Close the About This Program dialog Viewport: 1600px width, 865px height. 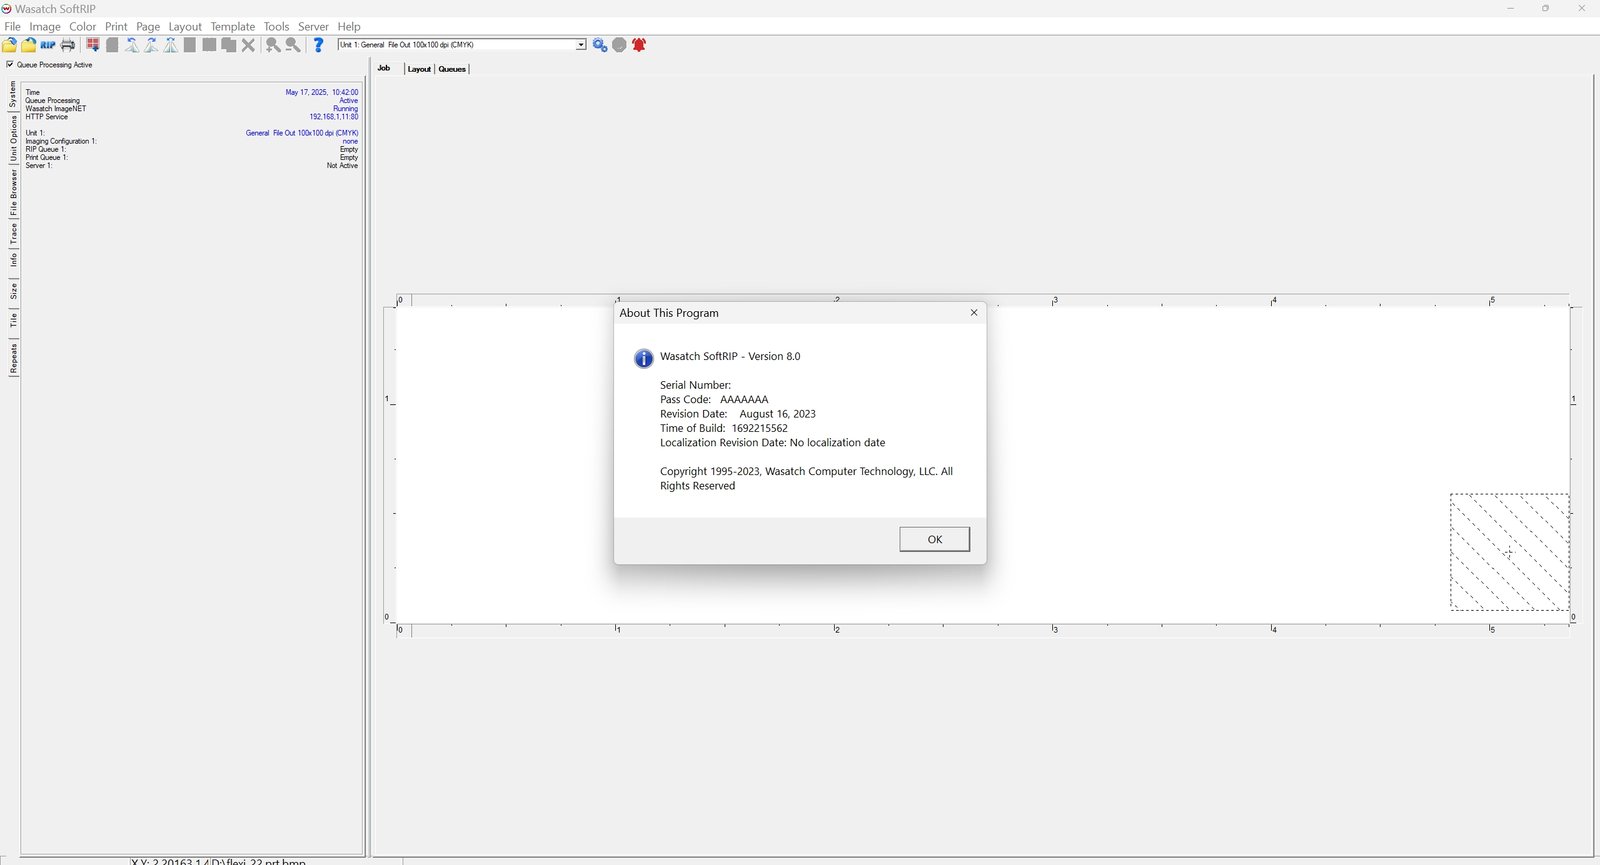coord(974,313)
